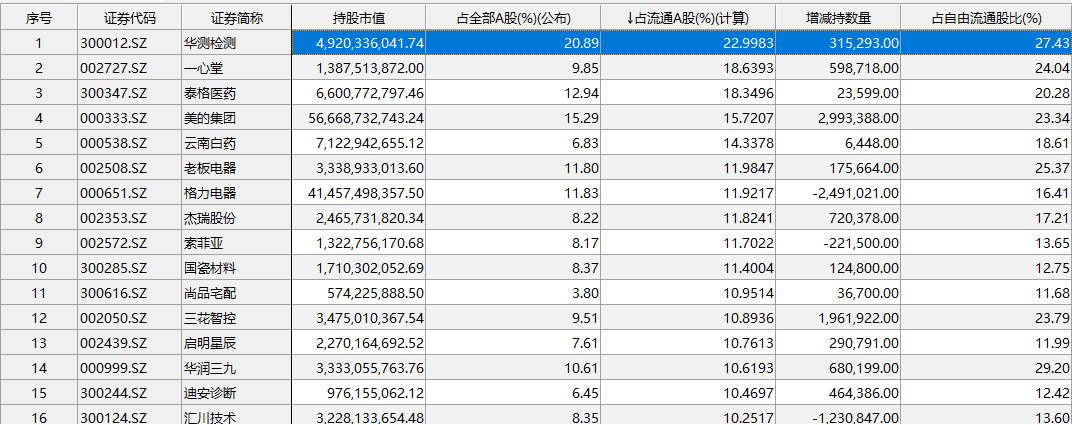Click the 占自由流通股比(%) column header
The image size is (1072, 425).
987,18
